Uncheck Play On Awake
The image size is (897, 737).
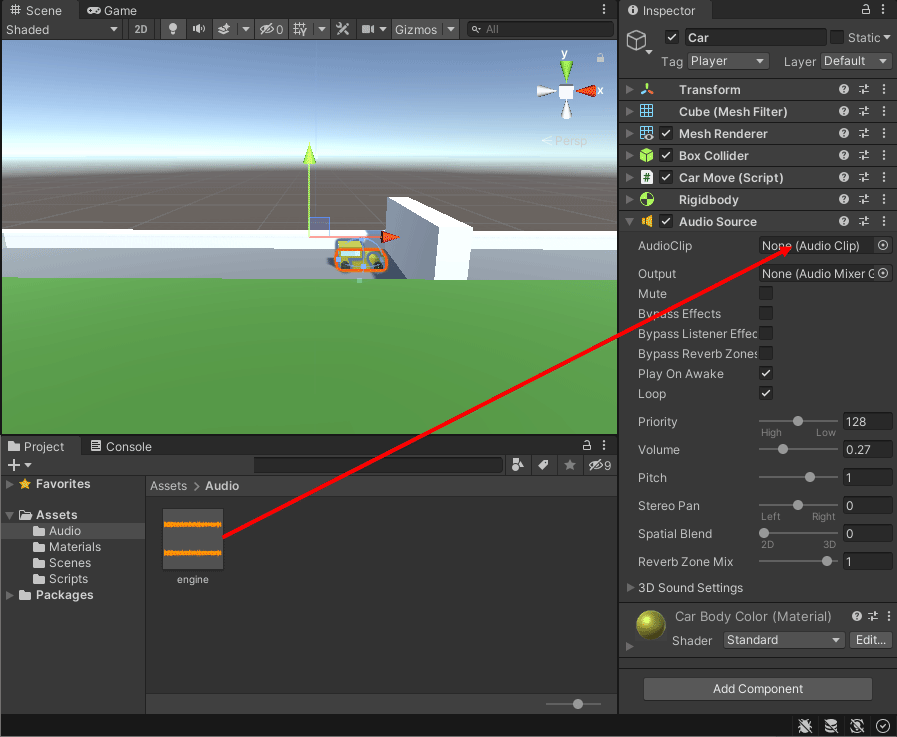766,374
